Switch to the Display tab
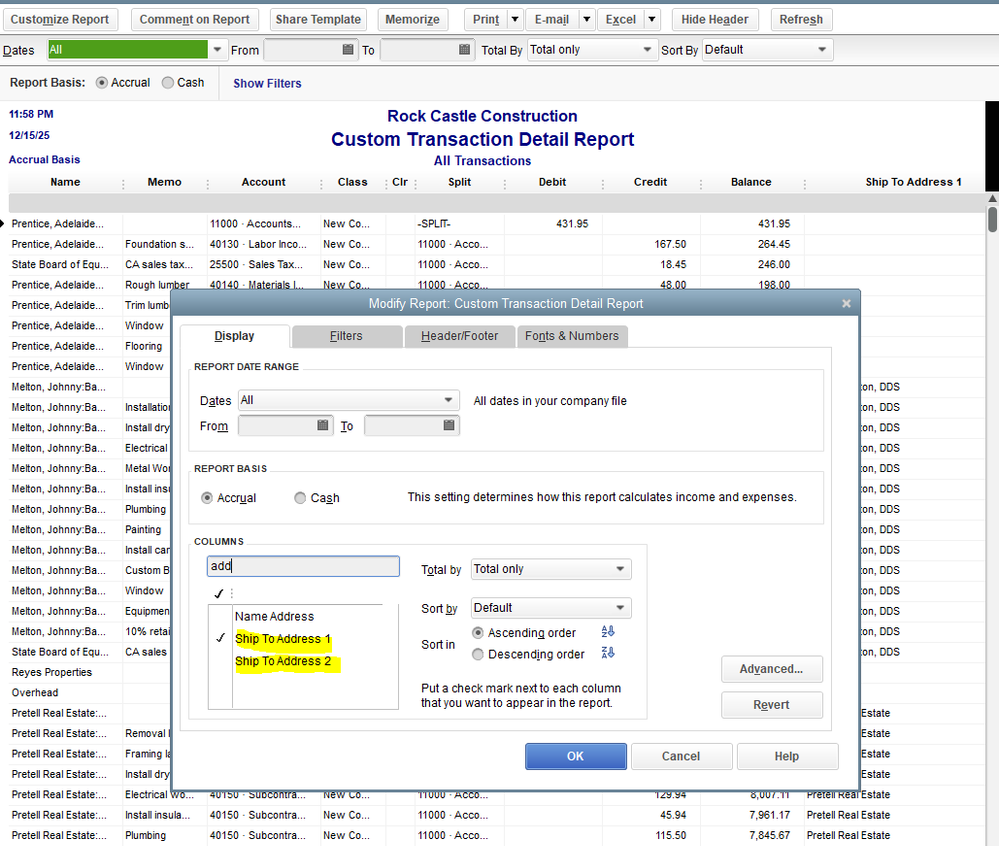This screenshot has height=846, width=999. click(x=234, y=336)
